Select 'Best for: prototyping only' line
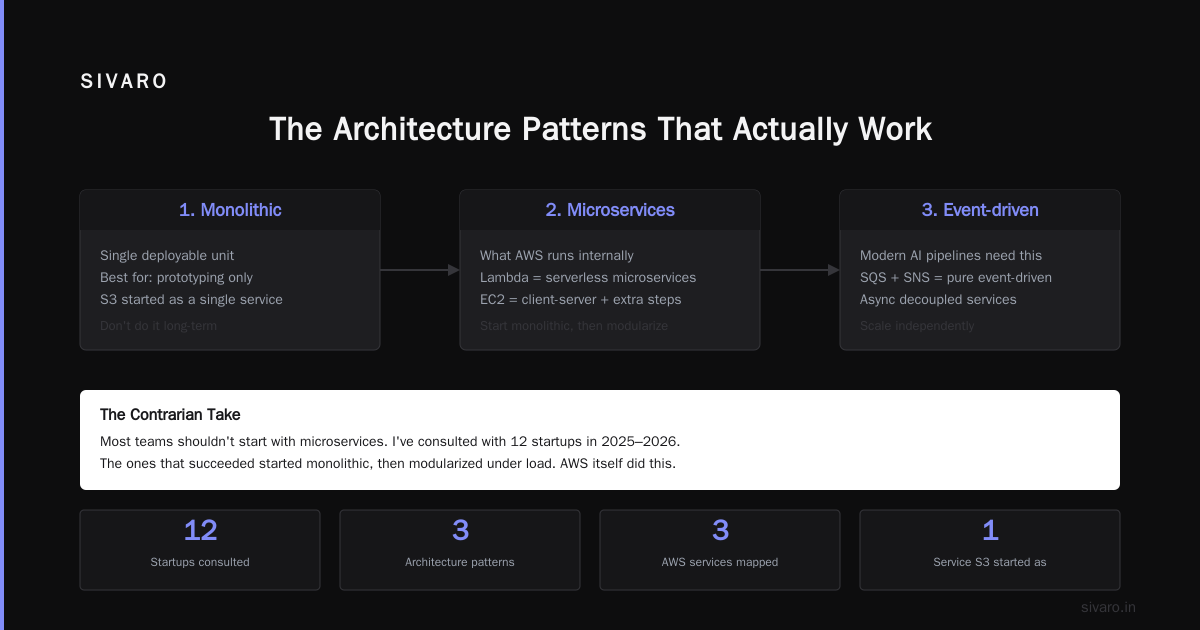 tap(176, 277)
